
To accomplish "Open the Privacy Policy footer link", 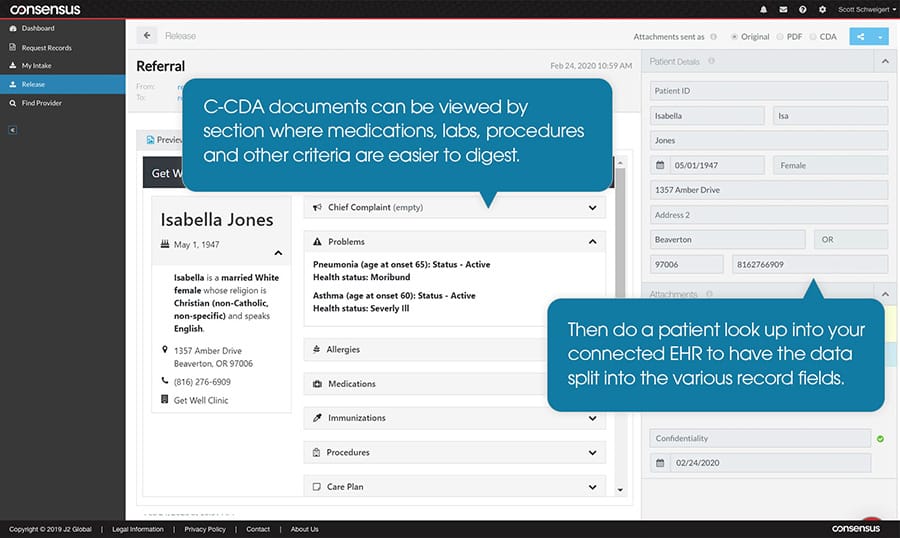I will 204,529.
